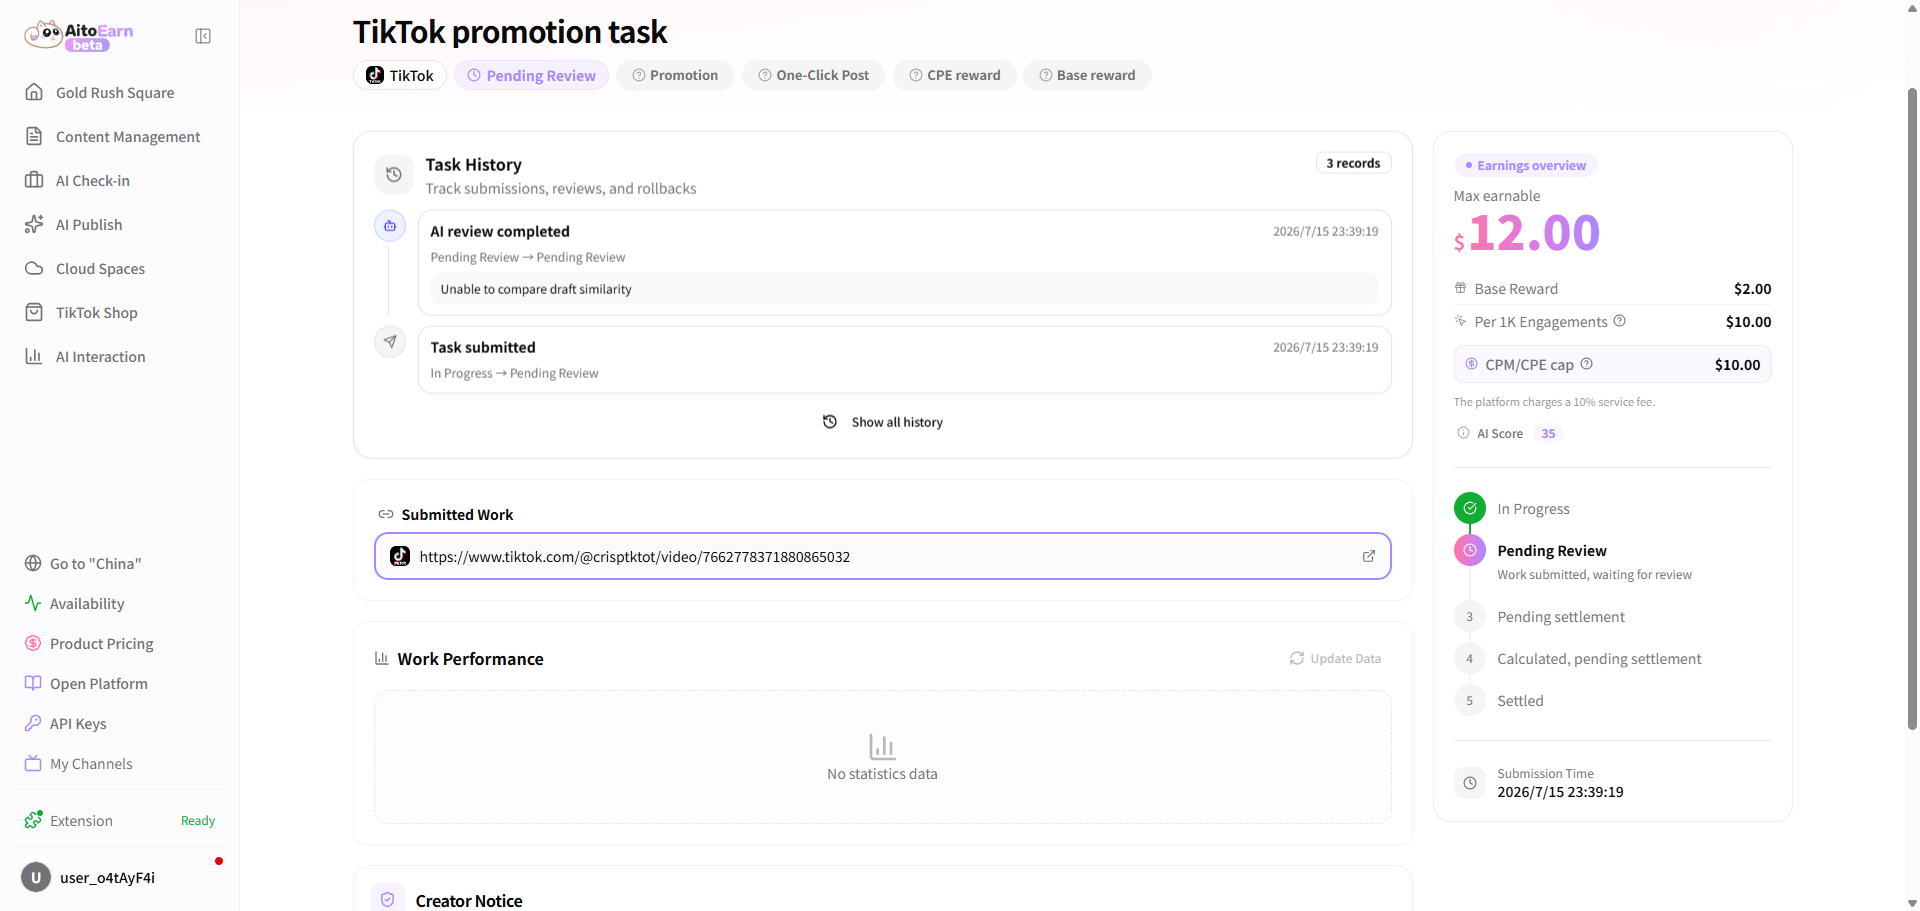Open Cloud Spaces cloud icon

point(34,268)
